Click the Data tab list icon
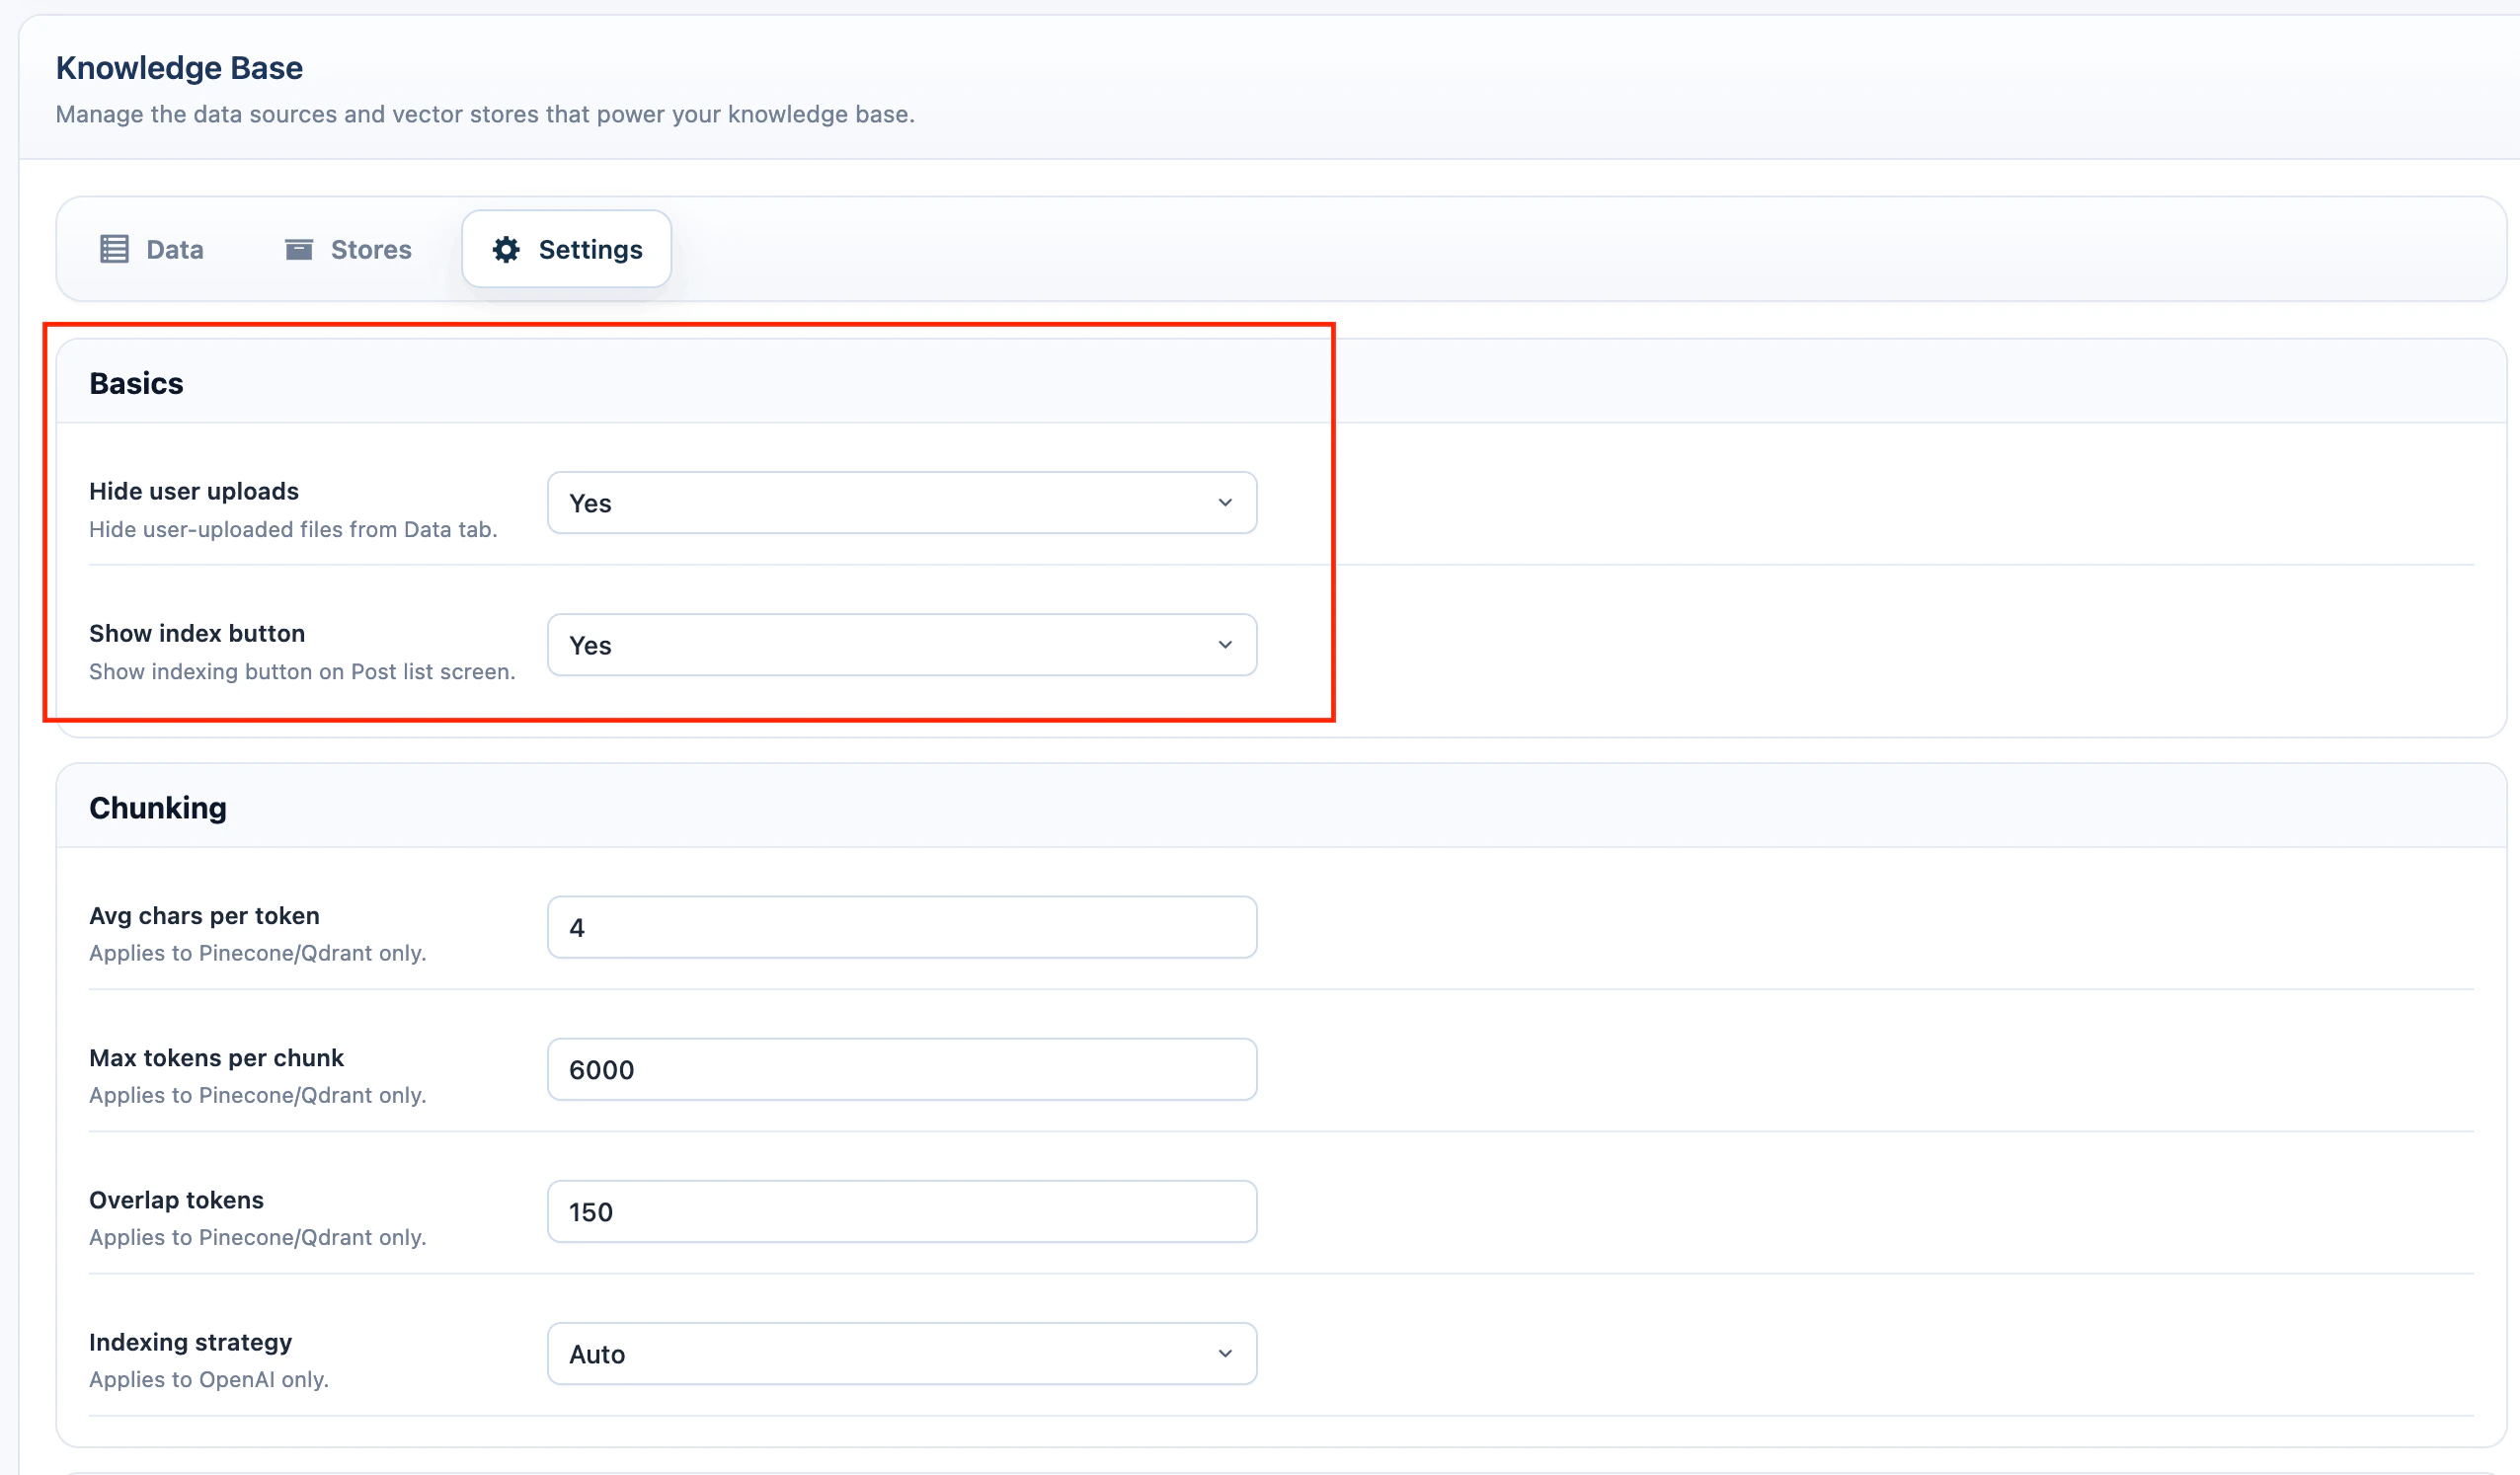Image resolution: width=2520 pixels, height=1475 pixels. tap(114, 249)
